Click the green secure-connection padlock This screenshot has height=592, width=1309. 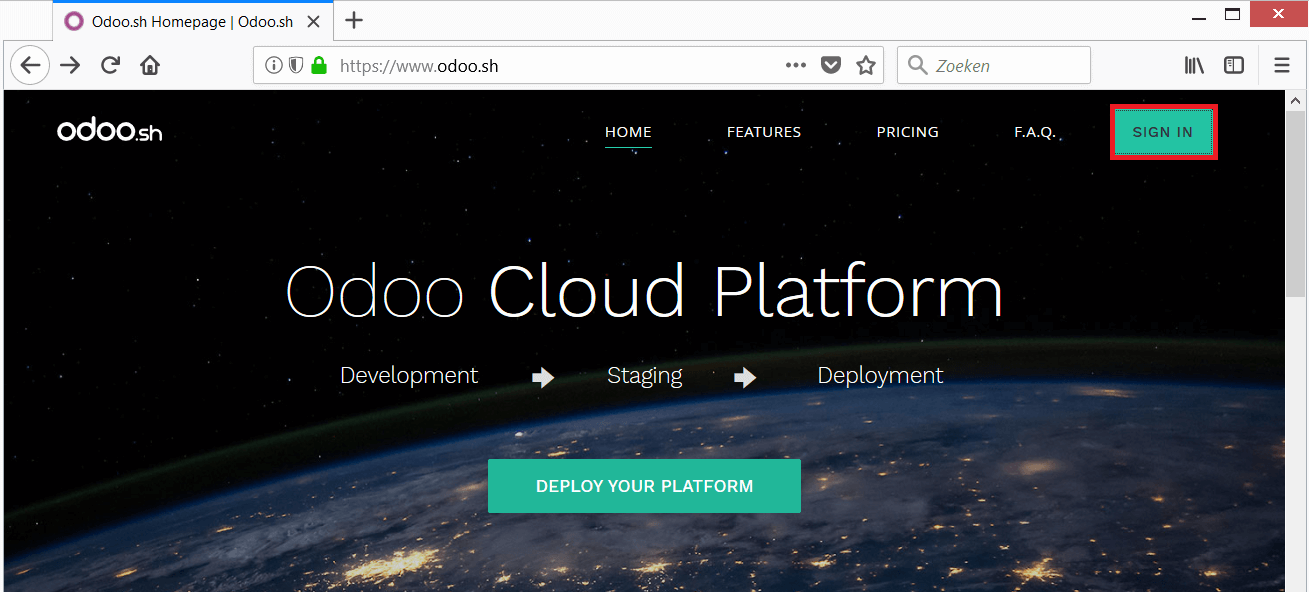click(x=319, y=66)
